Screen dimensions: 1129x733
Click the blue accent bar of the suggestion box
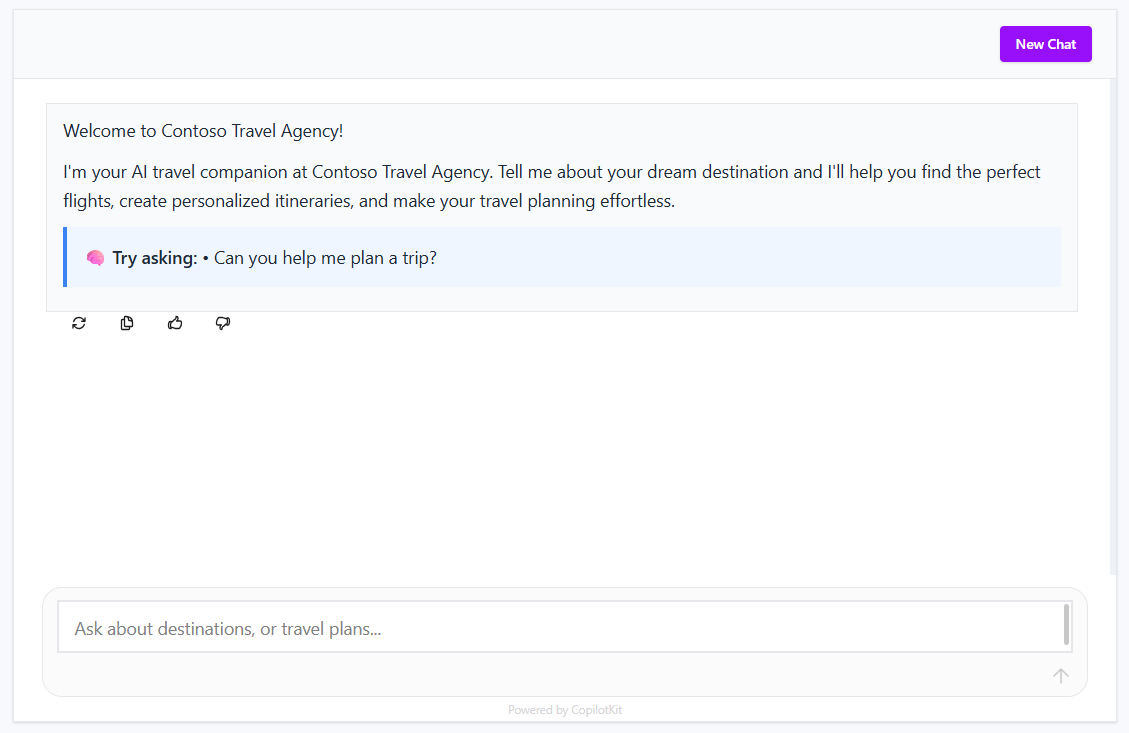click(x=65, y=257)
